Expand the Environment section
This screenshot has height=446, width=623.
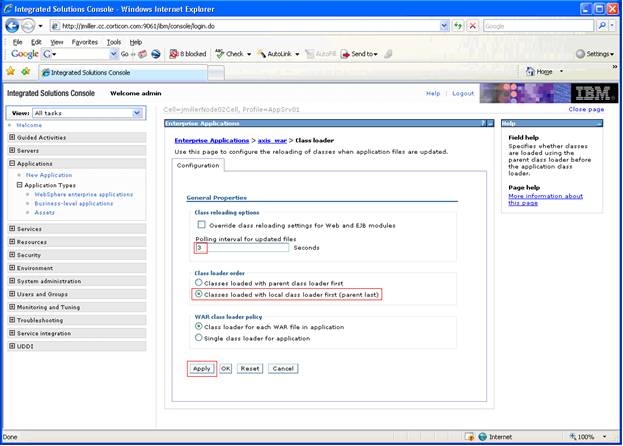pos(12,268)
